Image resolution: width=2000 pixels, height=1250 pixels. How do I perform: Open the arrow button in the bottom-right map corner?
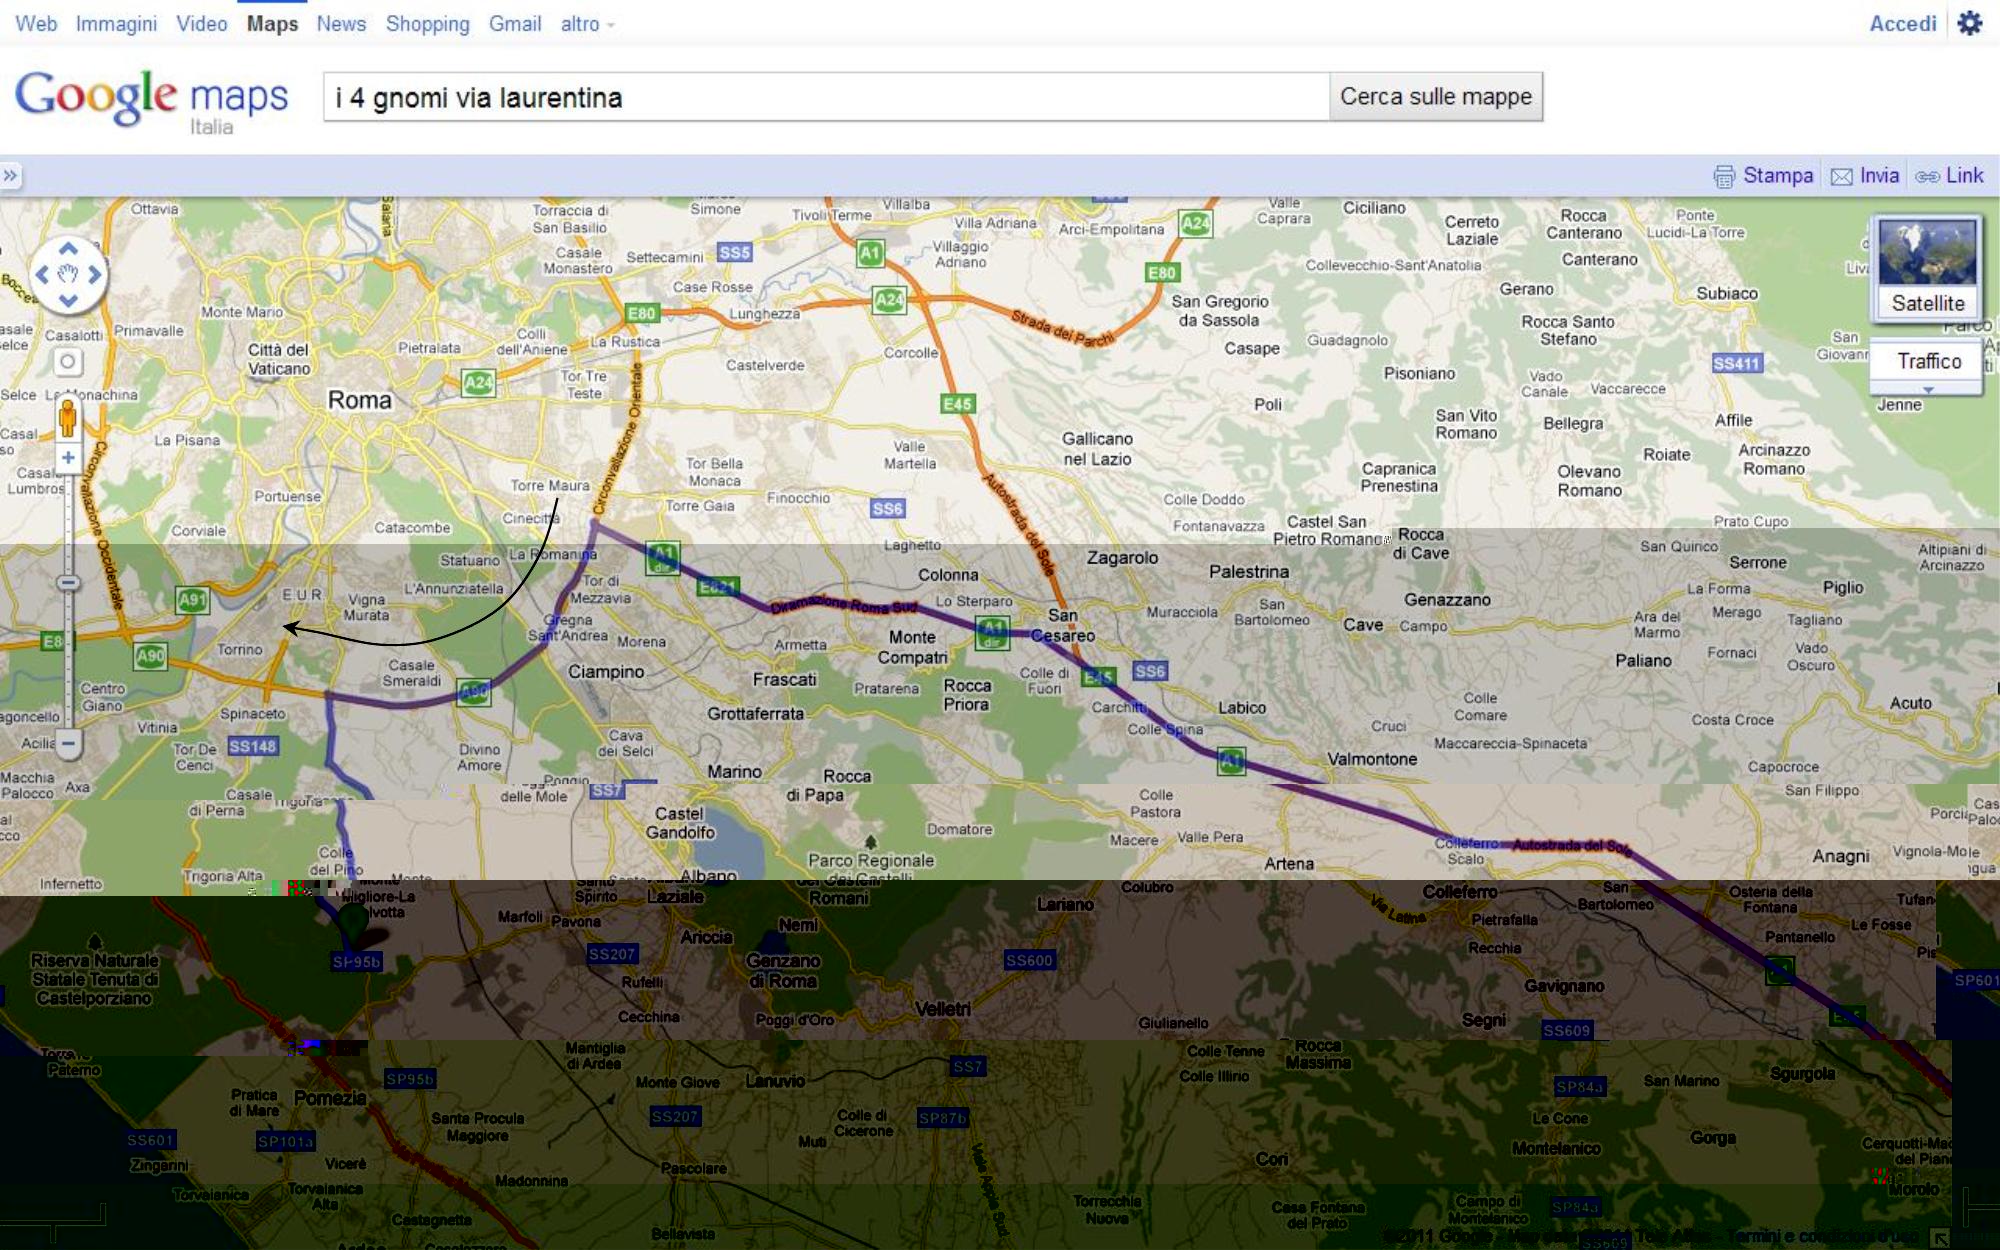point(1940,1238)
